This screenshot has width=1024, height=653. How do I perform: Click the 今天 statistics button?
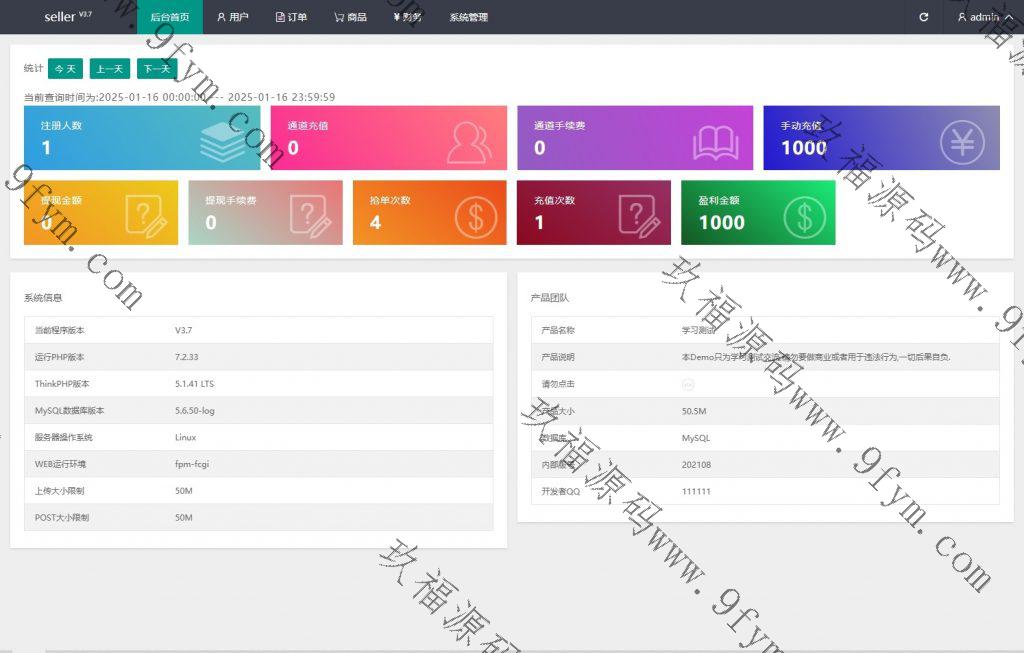point(65,69)
